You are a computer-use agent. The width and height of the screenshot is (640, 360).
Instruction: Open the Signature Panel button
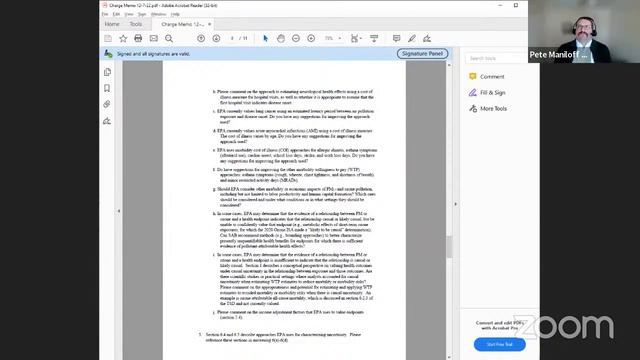click(422, 53)
